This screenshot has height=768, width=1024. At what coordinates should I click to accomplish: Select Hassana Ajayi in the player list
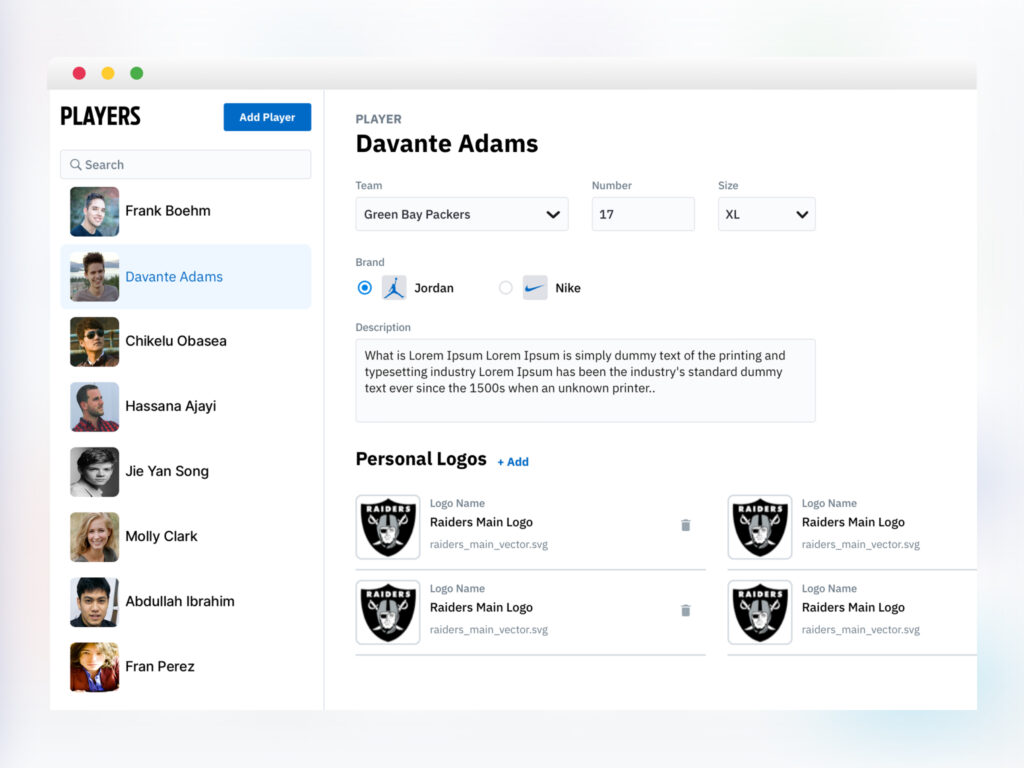pos(185,406)
